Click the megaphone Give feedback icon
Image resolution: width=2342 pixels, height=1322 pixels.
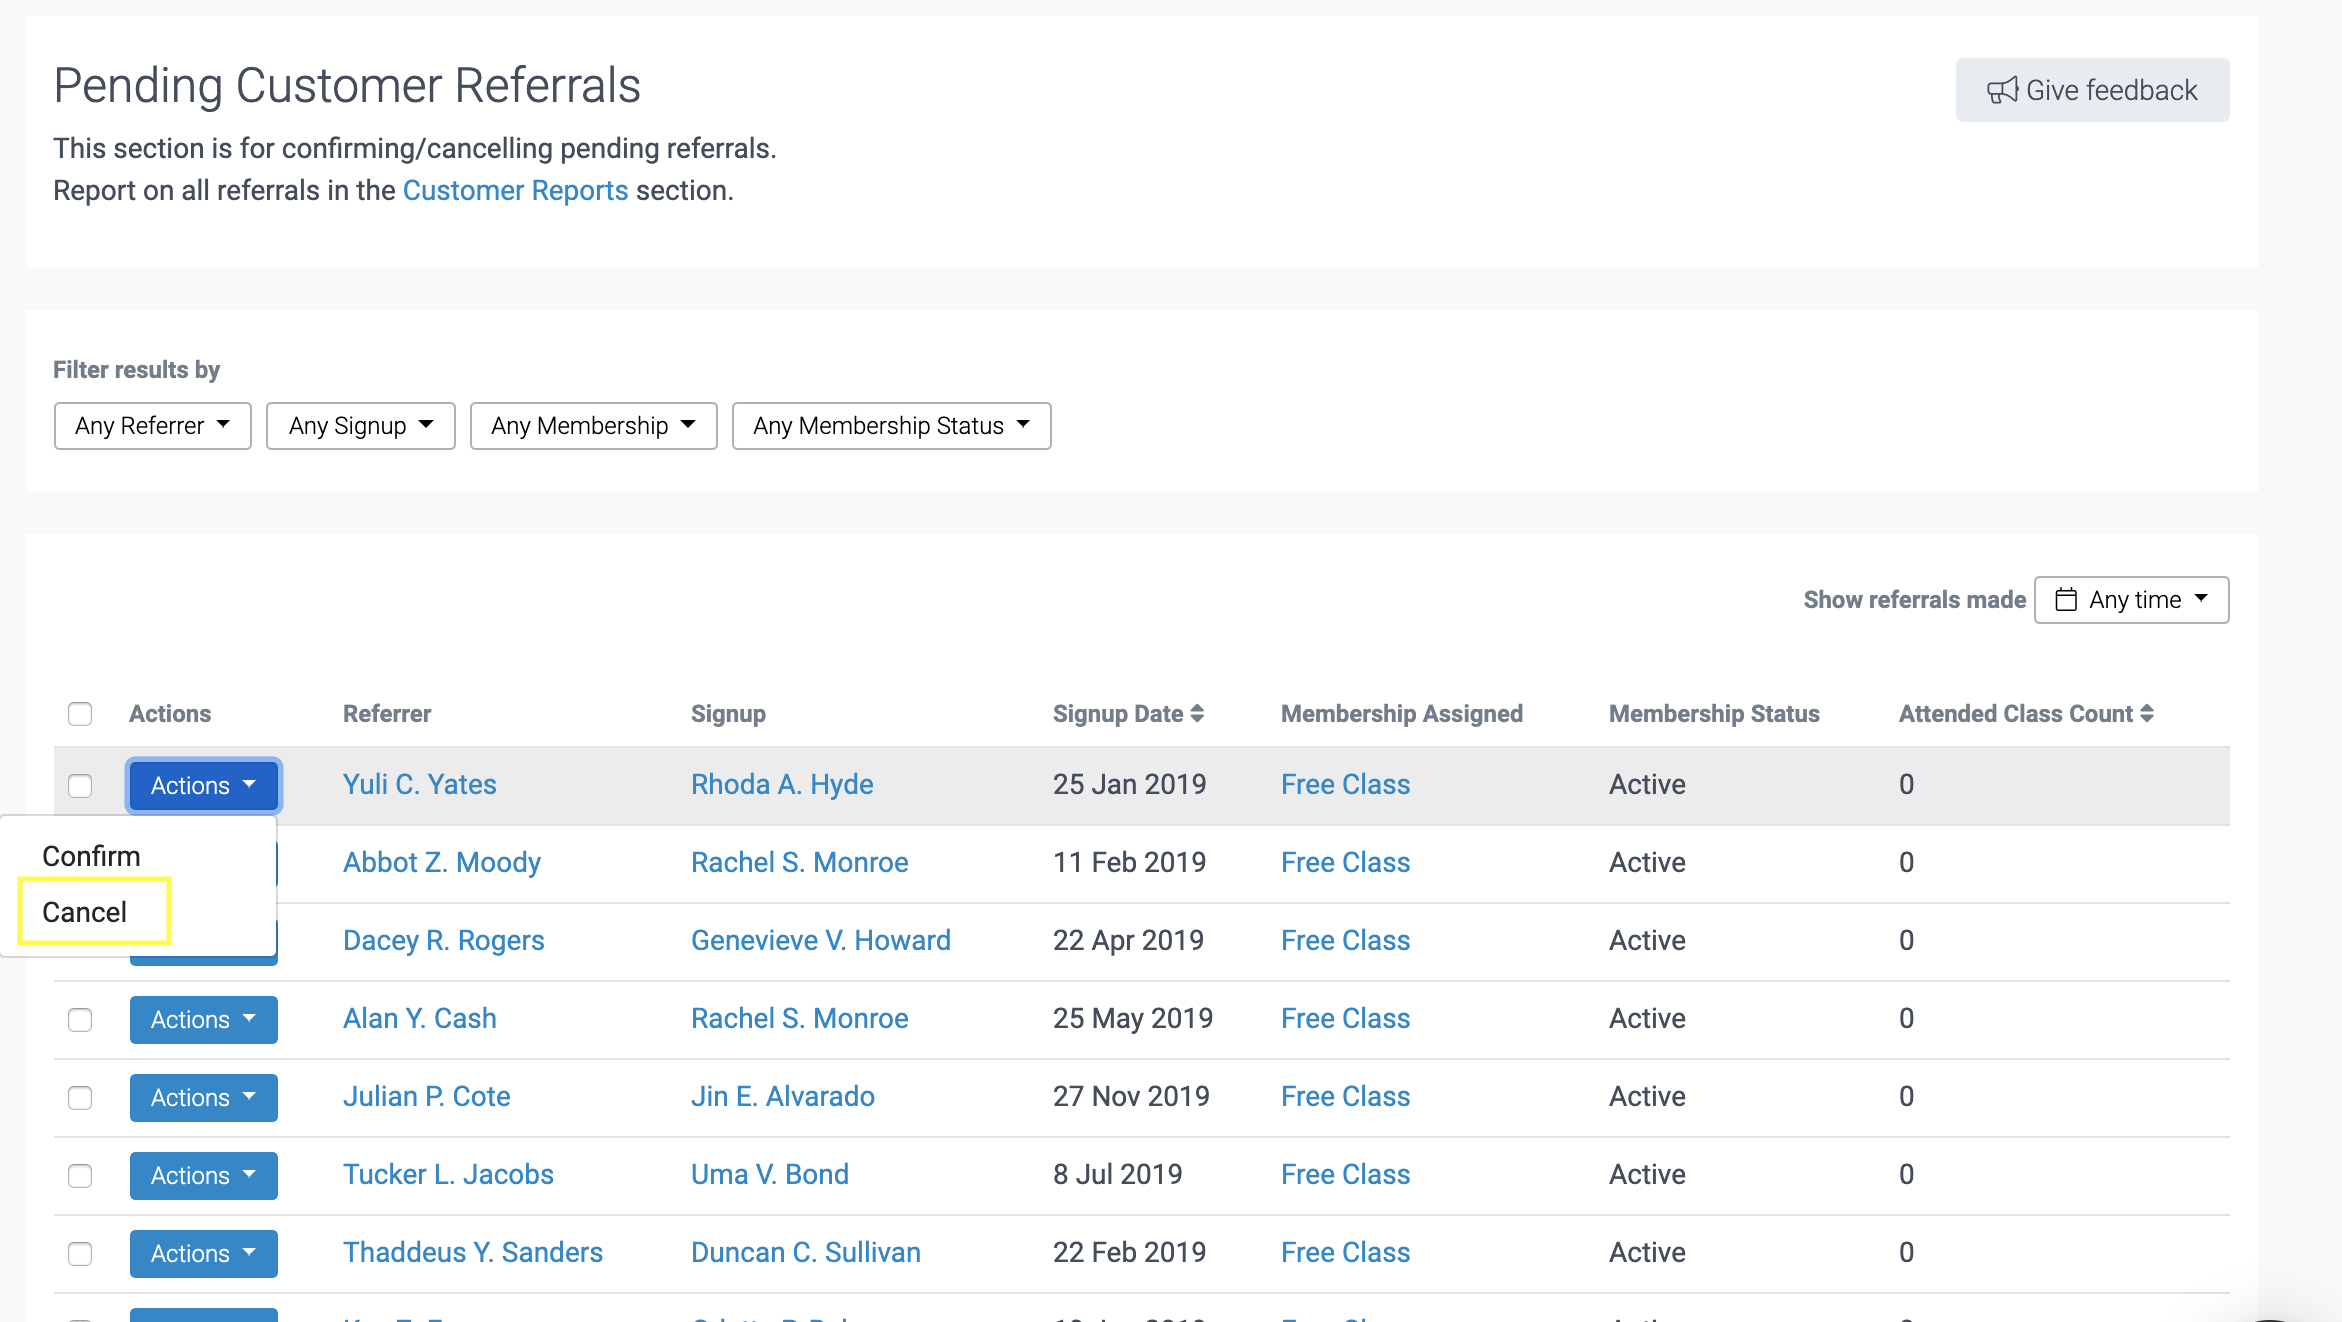coord(2001,91)
